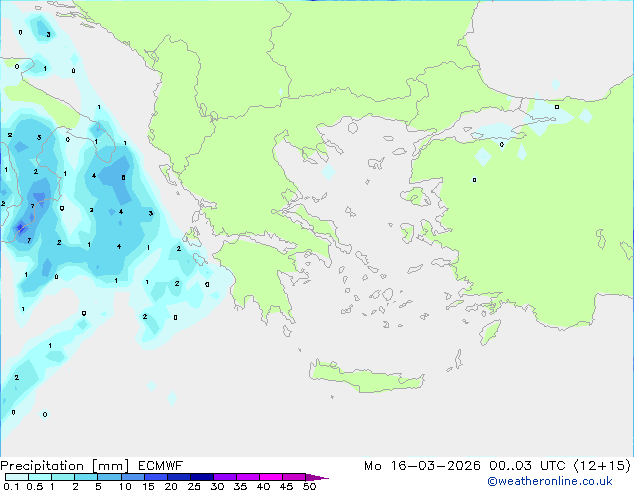Viewport: 634px width, 490px height.
Task: Click the date Mo 16-03-2026 text
Action: (x=422, y=466)
